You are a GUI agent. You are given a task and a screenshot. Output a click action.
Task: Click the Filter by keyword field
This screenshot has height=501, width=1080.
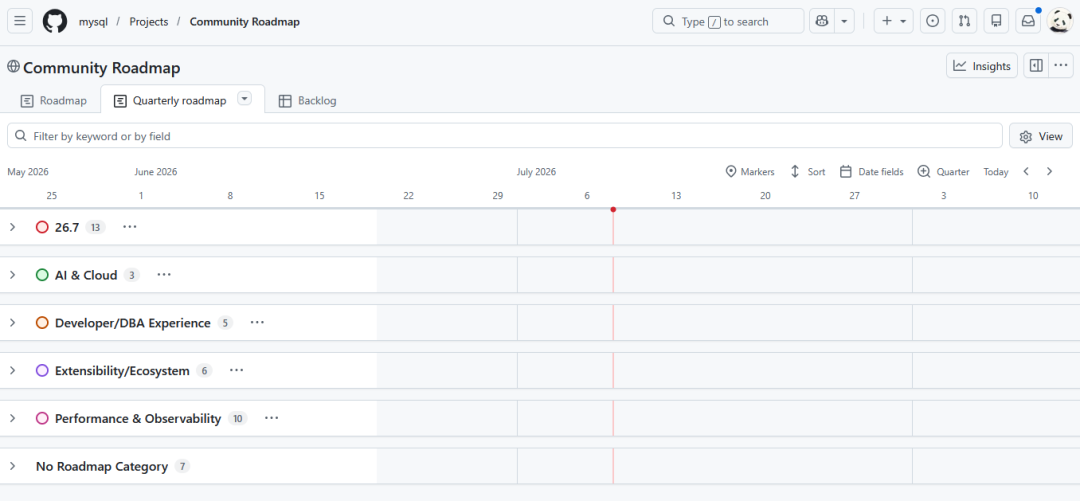[x=505, y=136]
